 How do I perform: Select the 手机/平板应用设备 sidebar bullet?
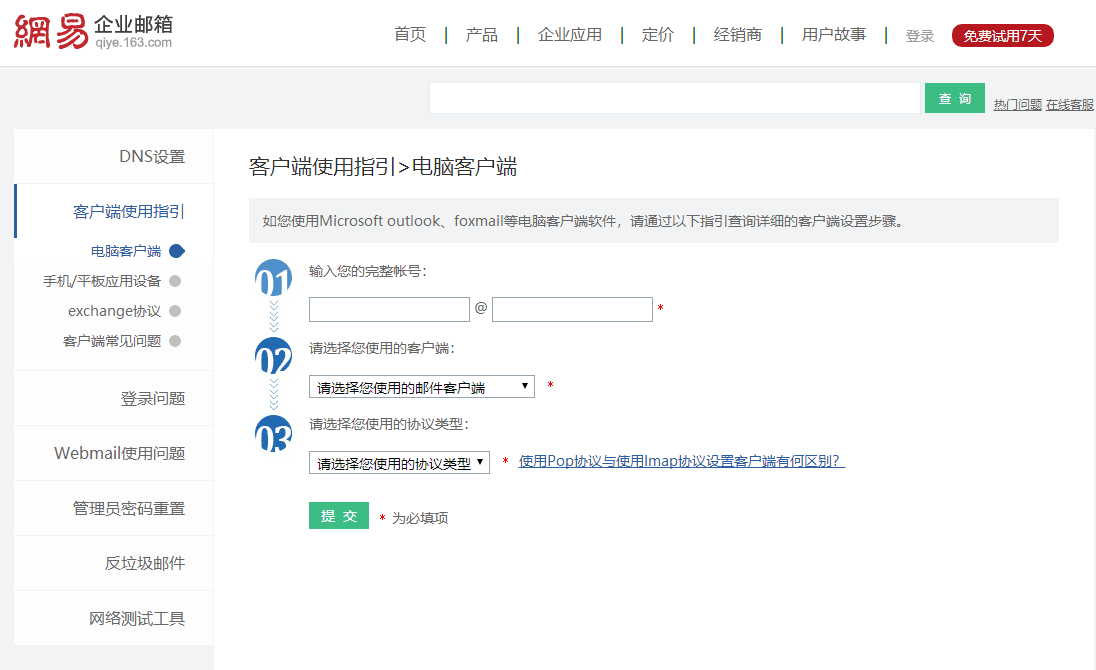click(175, 281)
